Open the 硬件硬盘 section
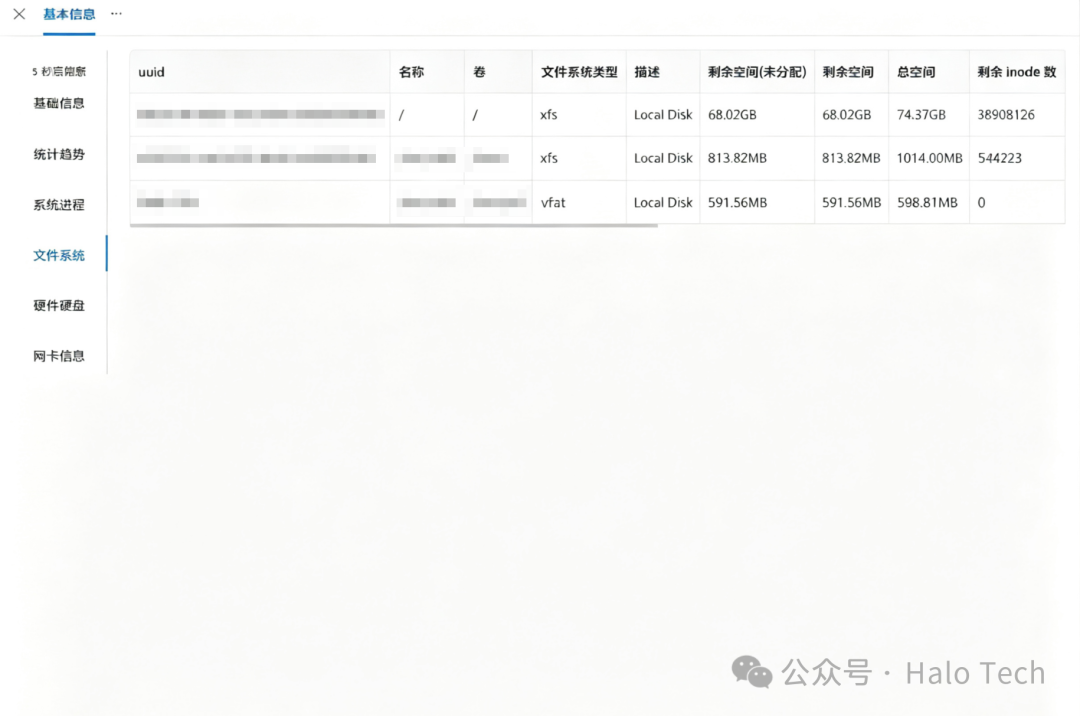The image size is (1080, 716). pos(59,306)
